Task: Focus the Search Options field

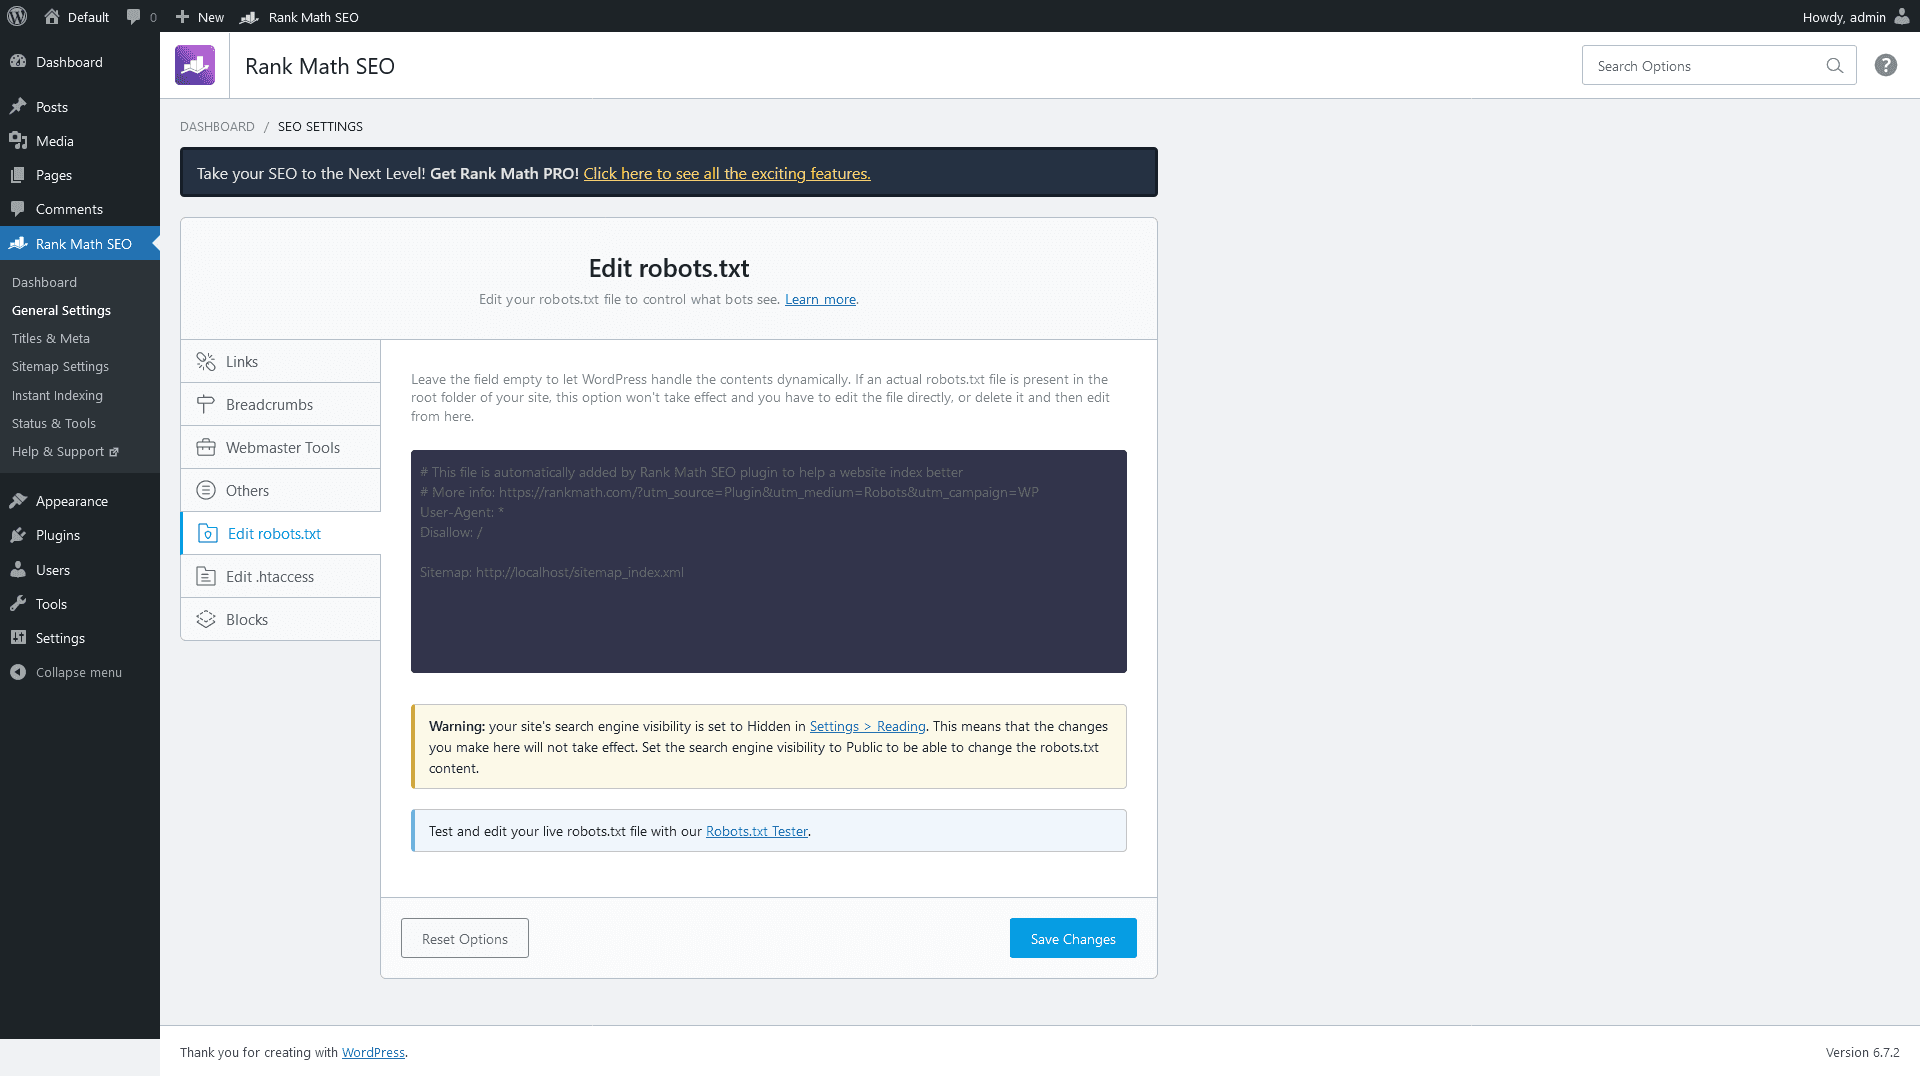Action: tap(1705, 66)
